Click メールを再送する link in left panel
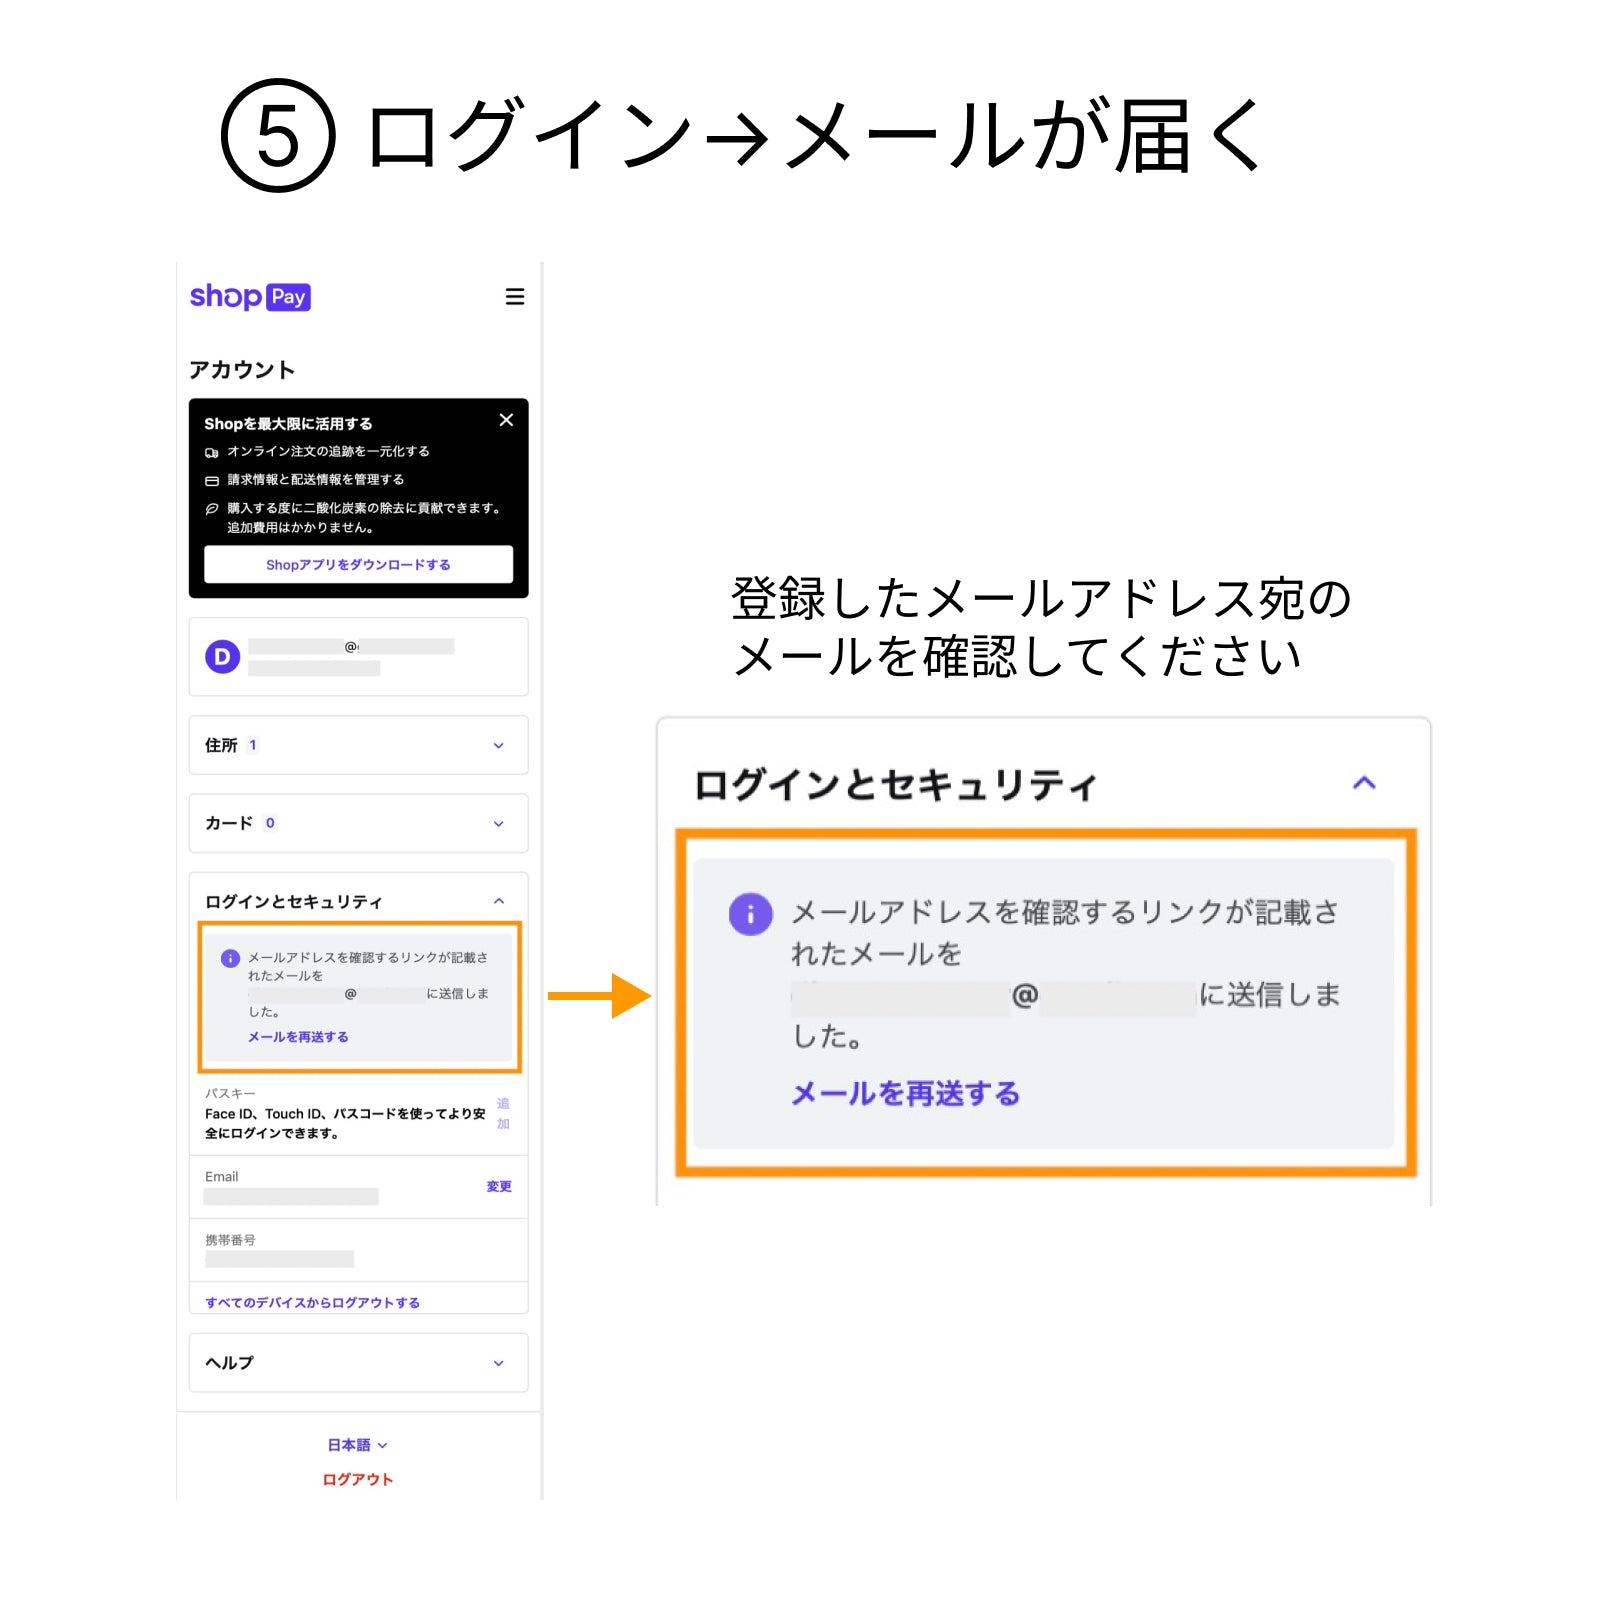This screenshot has height=1600, width=1600. coord(298,1037)
